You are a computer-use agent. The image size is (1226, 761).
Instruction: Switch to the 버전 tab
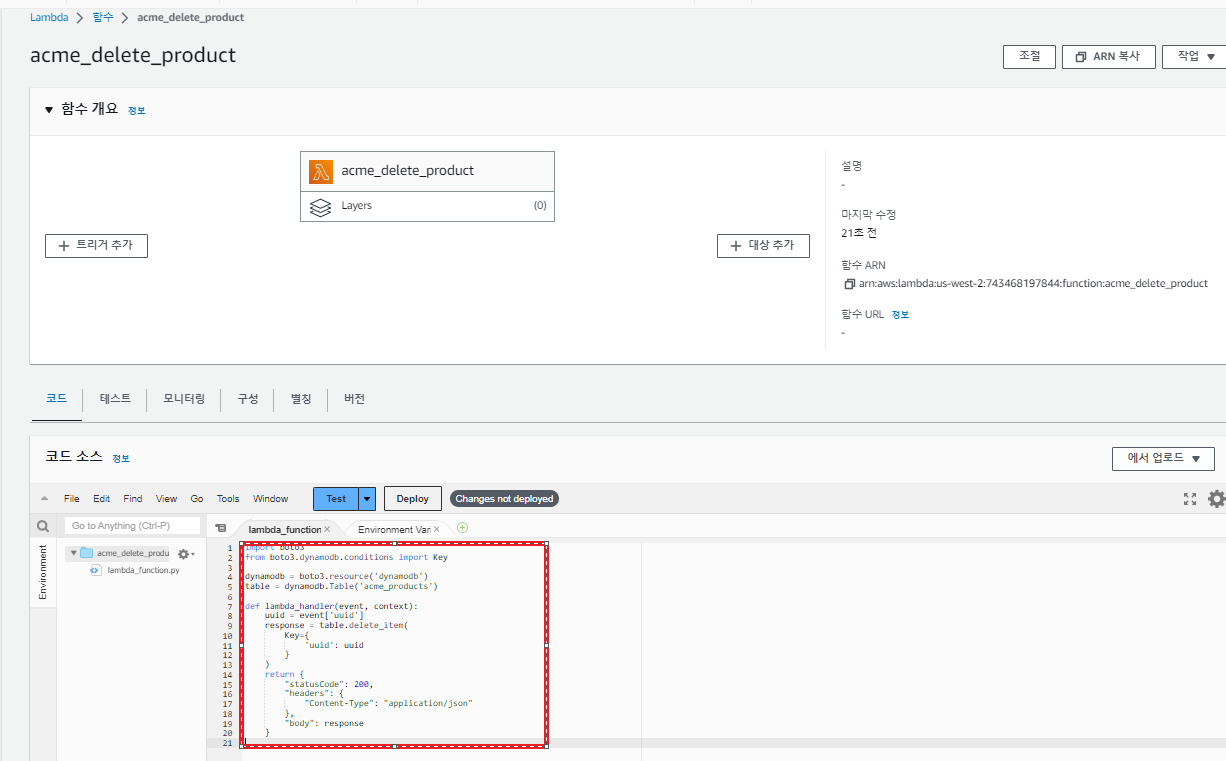[354, 398]
